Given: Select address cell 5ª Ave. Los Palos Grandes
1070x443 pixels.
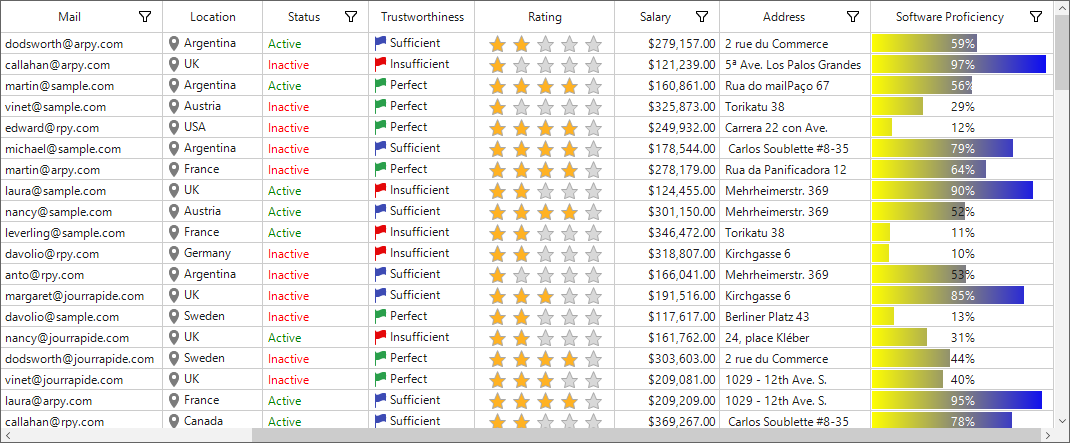Looking at the screenshot, I should pos(795,65).
